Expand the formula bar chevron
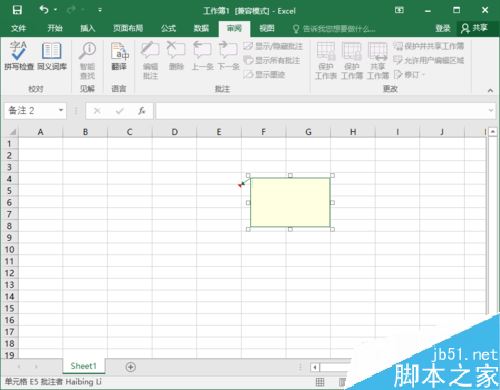 point(491,110)
